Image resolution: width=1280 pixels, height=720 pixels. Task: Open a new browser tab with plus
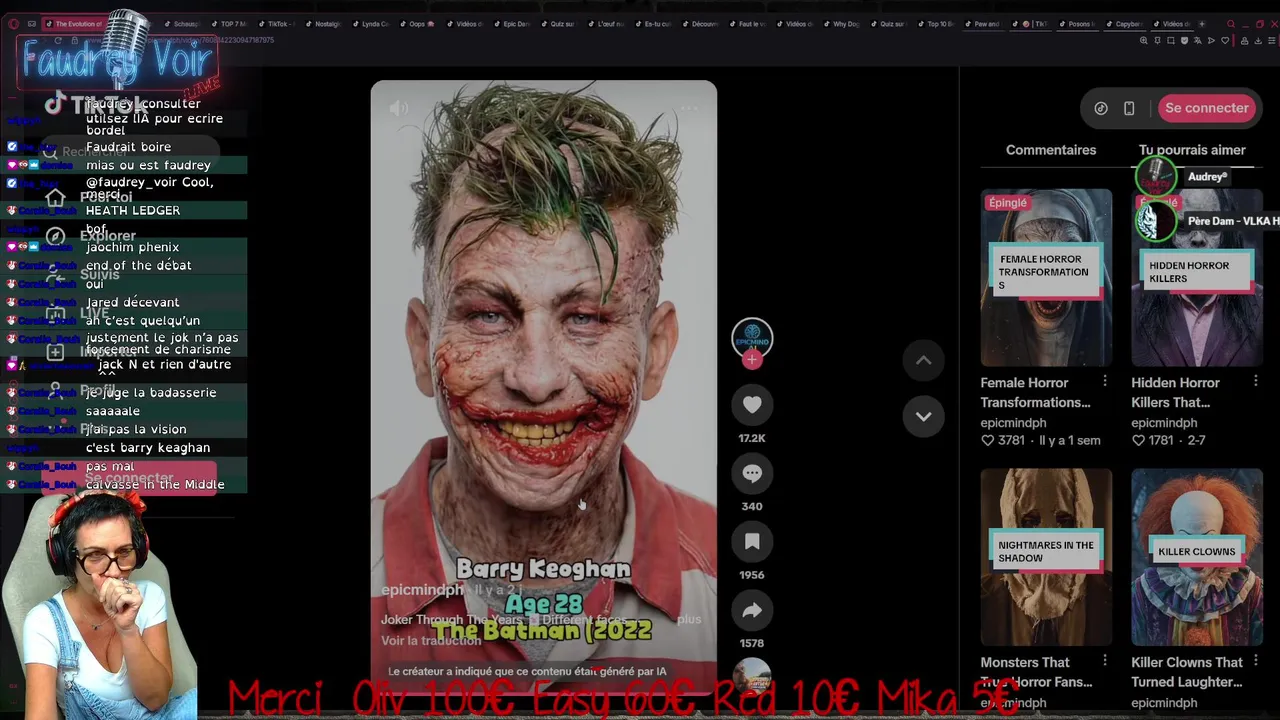1201,24
